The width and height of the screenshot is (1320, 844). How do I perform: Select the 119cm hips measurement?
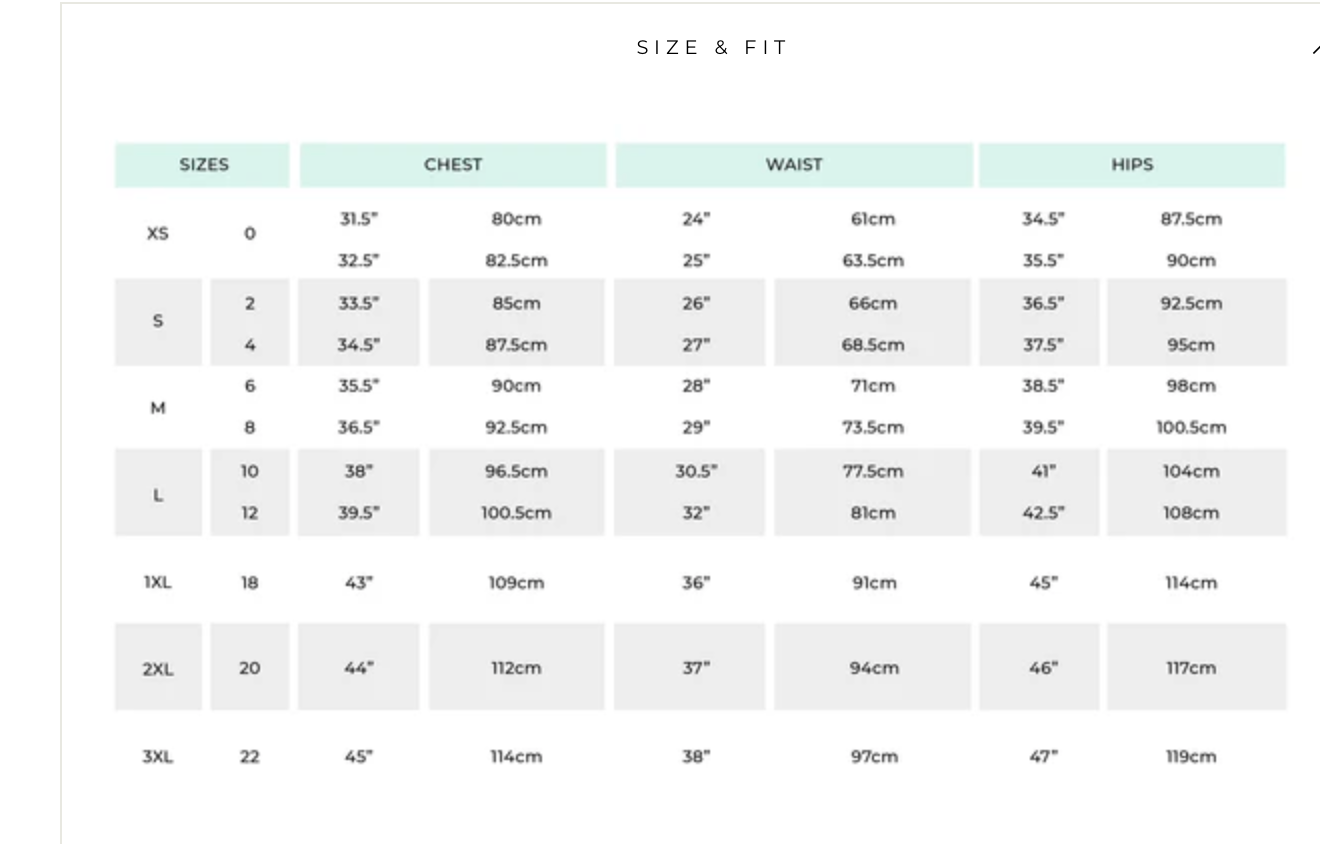tap(1190, 757)
